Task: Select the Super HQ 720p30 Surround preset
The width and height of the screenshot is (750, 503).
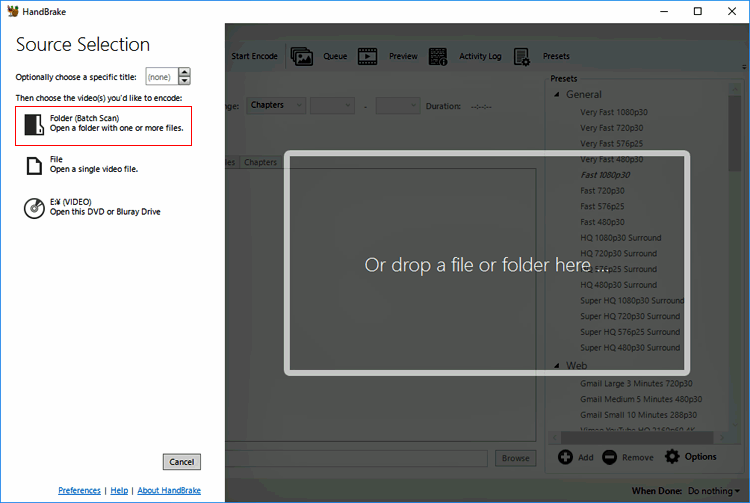Action: pyautogui.click(x=630, y=316)
